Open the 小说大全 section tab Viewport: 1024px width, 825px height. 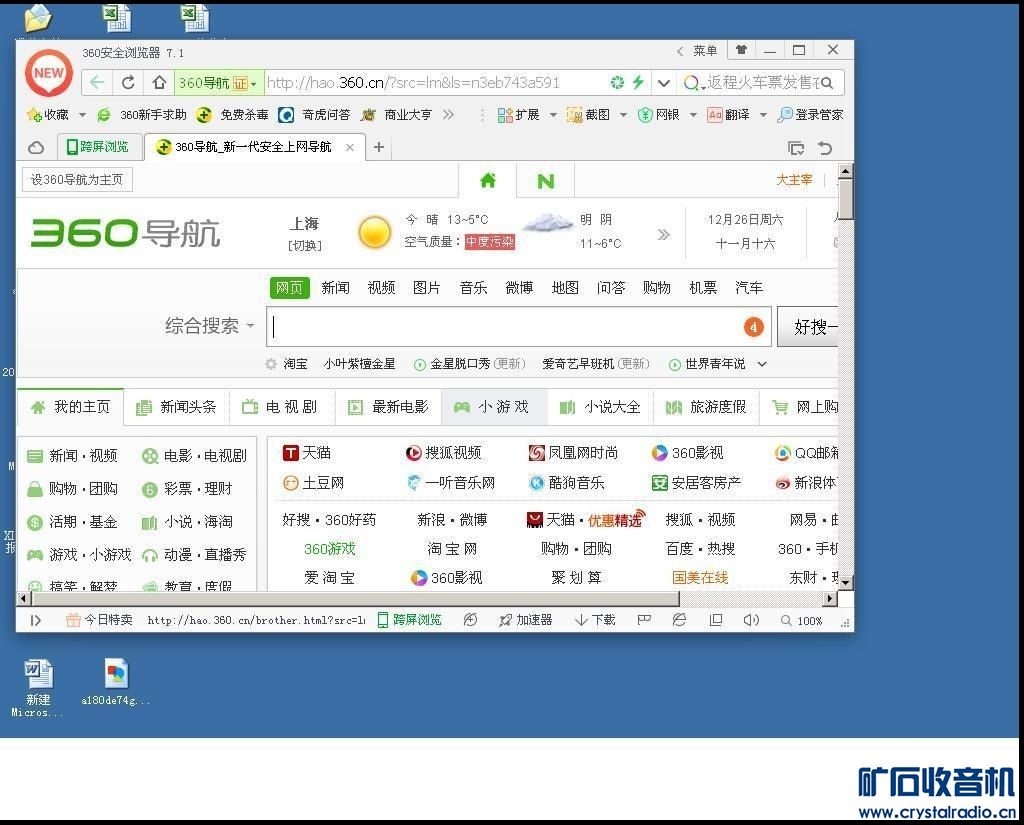click(x=600, y=407)
